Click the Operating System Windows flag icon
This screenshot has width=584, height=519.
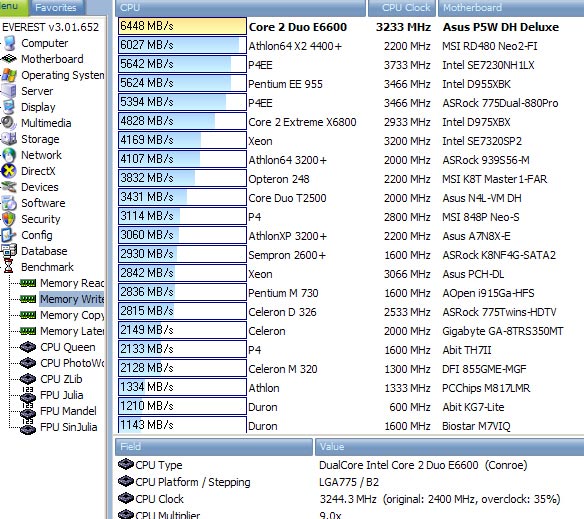[x=9, y=75]
